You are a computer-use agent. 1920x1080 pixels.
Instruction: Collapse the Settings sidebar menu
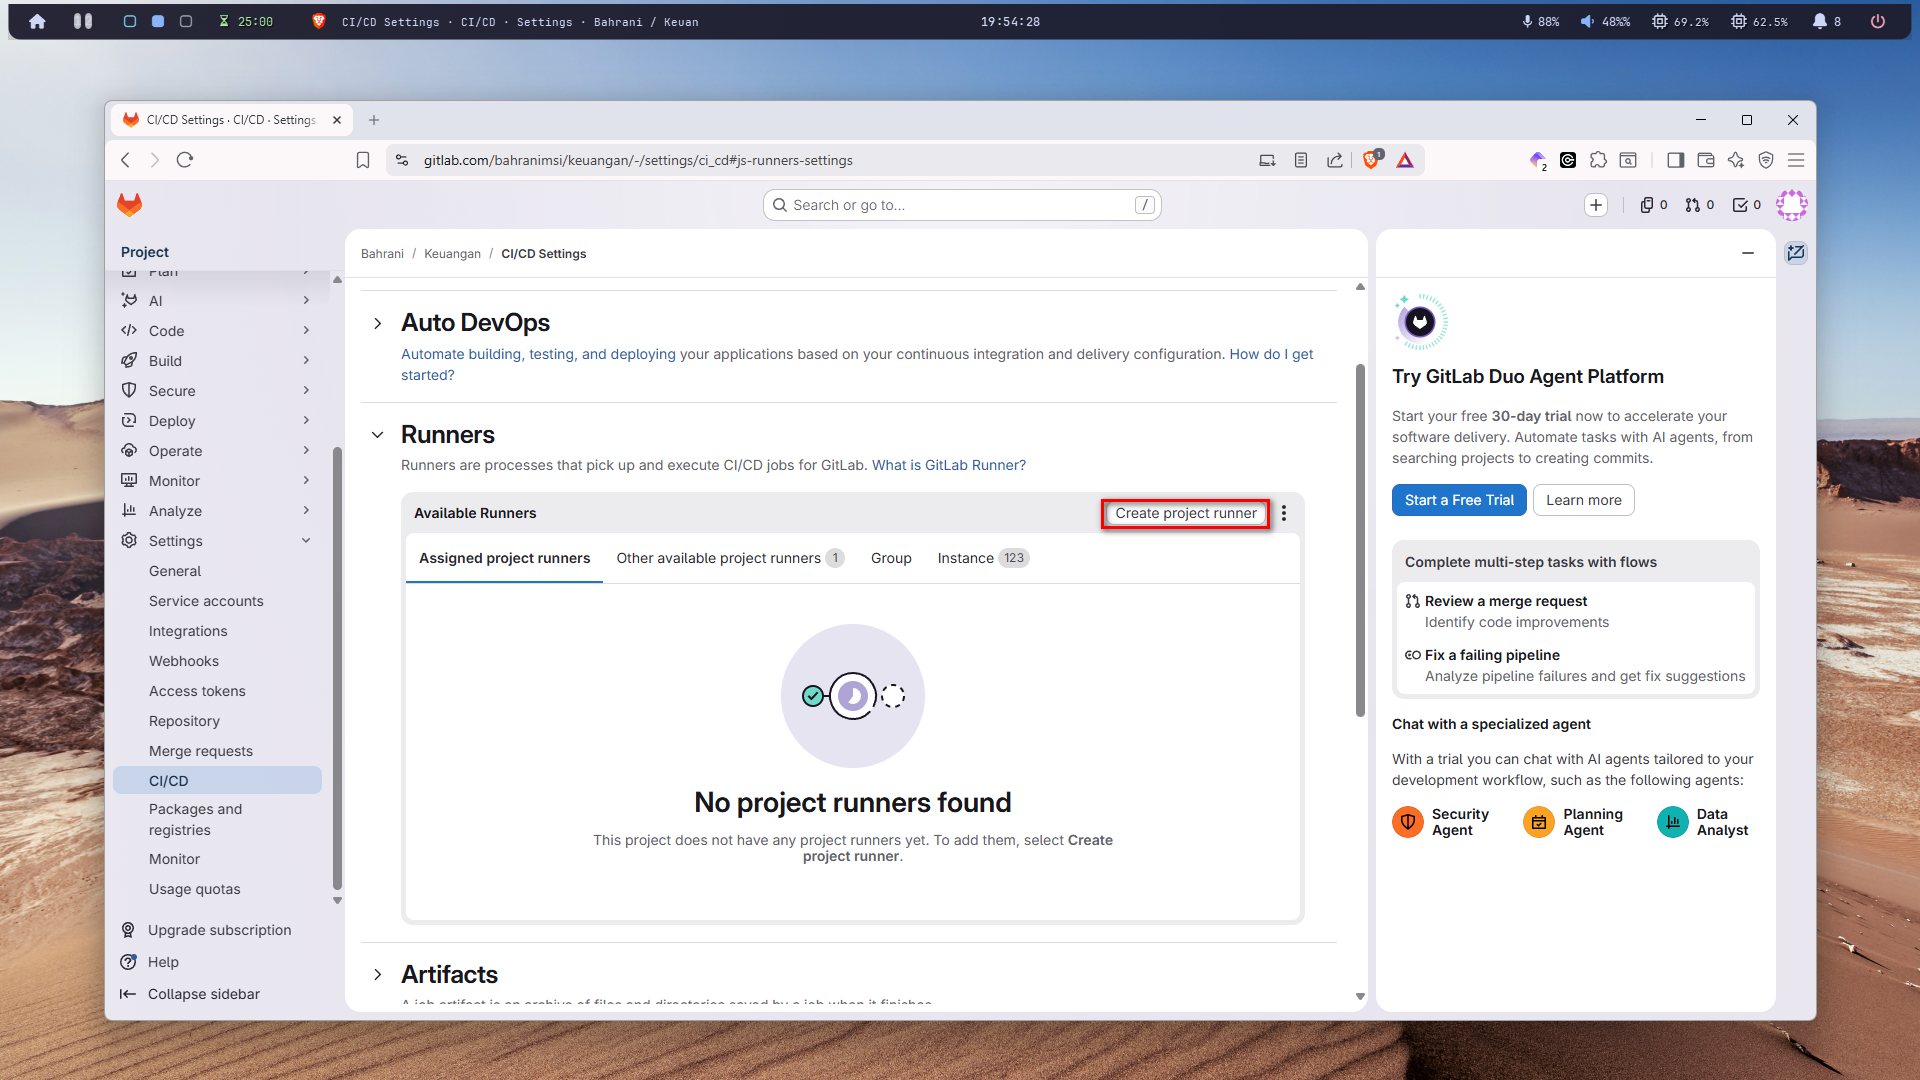[x=217, y=541]
